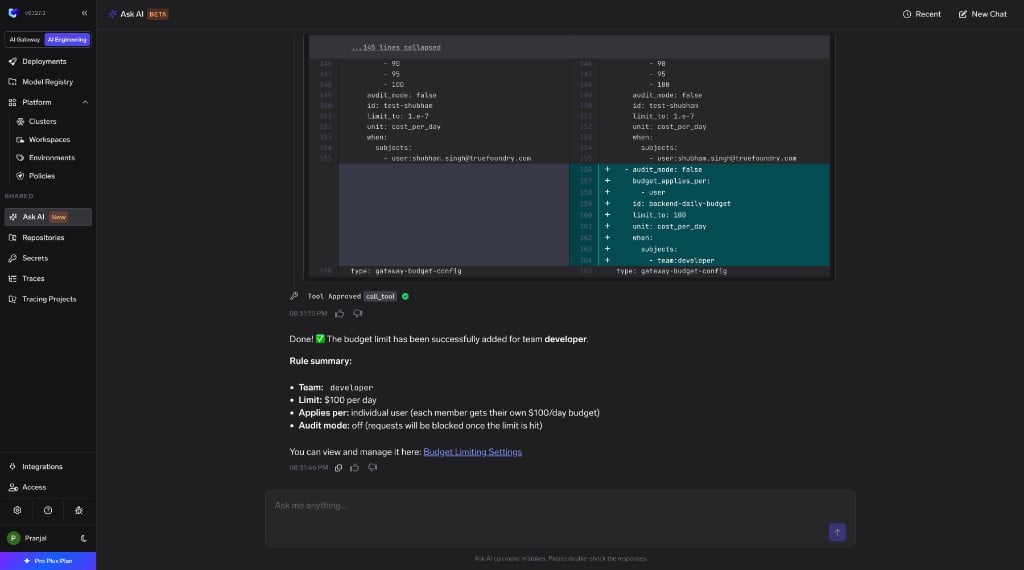Click the diff line '- team:developer'
This screenshot has height=570, width=1024.
pos(681,261)
